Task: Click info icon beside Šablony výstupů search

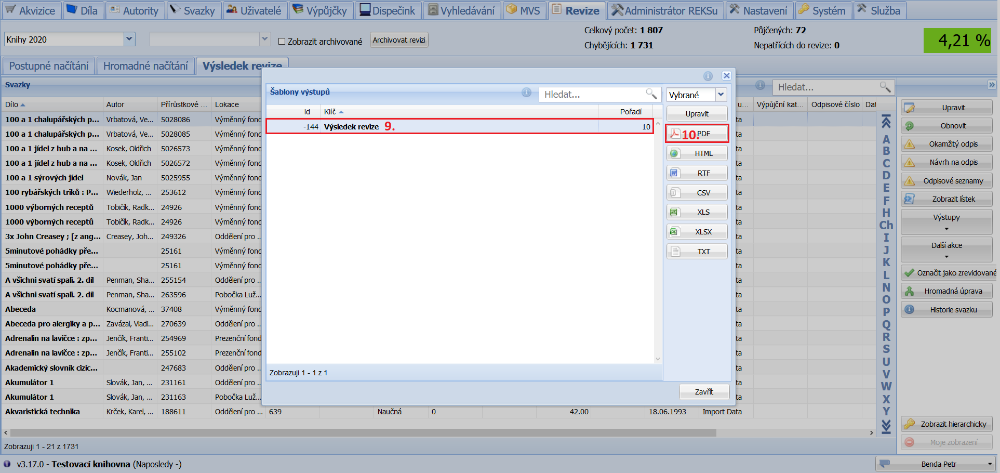Action: tap(526, 93)
